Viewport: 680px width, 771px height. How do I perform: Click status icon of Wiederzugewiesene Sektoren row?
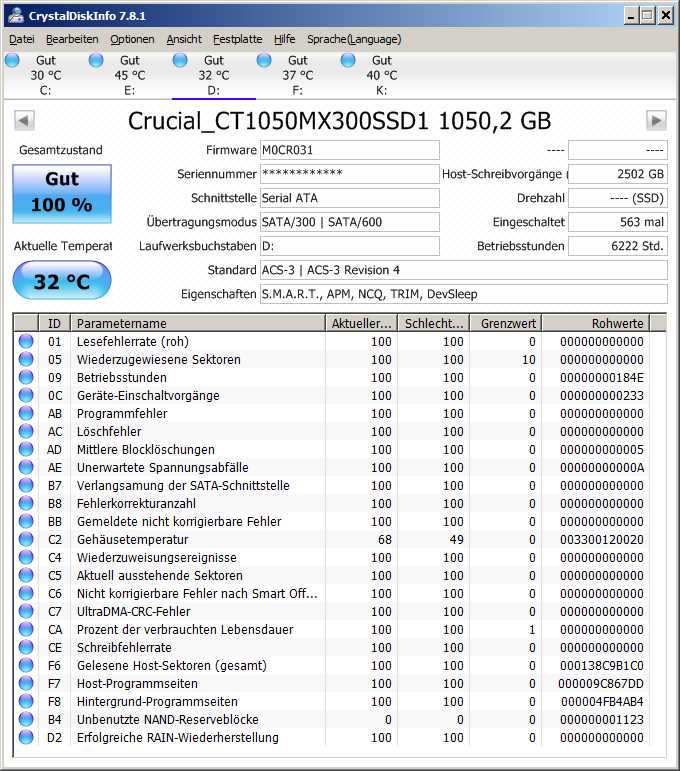(x=26, y=359)
